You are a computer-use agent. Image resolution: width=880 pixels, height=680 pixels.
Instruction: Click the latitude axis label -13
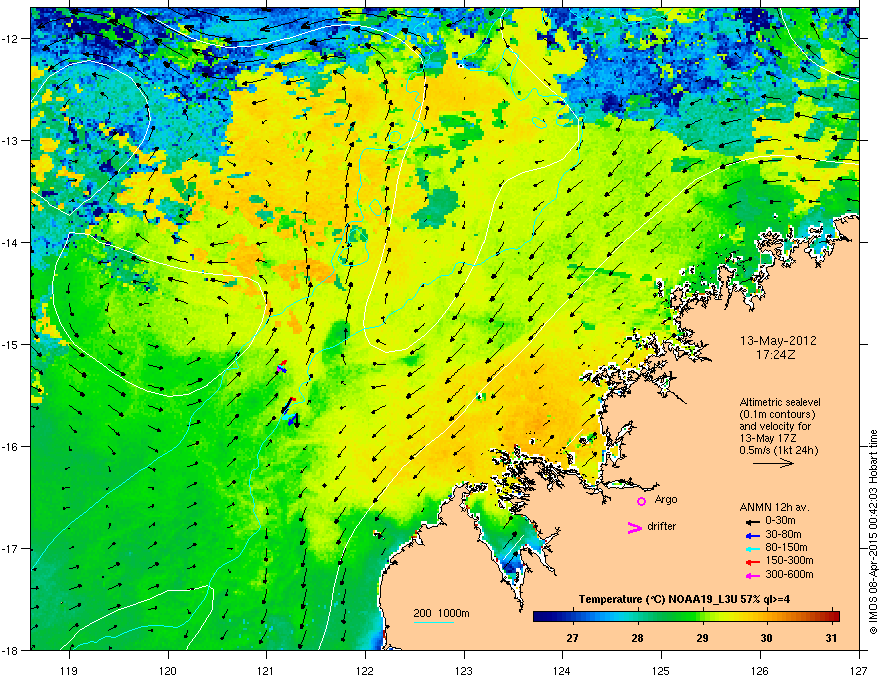click(x=10, y=141)
